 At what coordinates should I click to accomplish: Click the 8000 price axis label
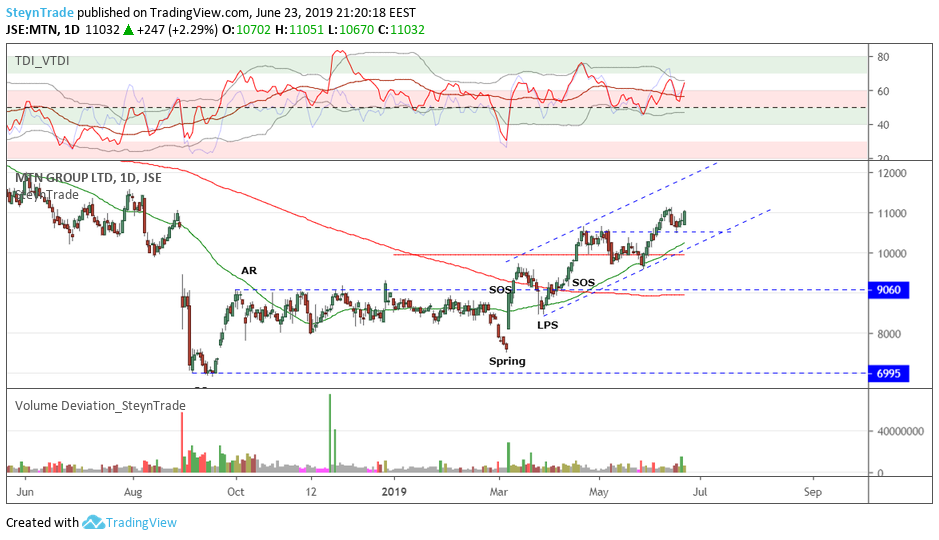(889, 333)
